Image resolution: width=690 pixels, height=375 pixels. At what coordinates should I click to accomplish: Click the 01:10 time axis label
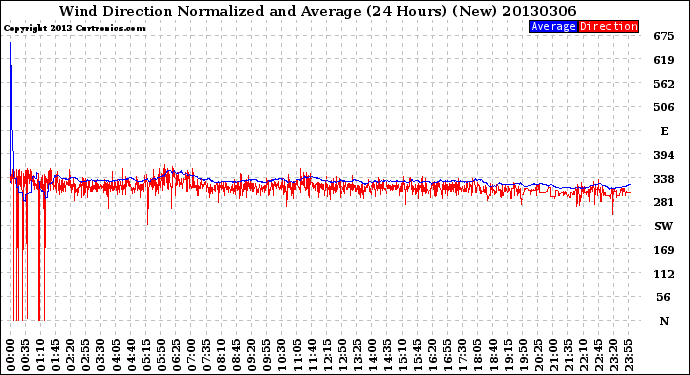[40, 355]
